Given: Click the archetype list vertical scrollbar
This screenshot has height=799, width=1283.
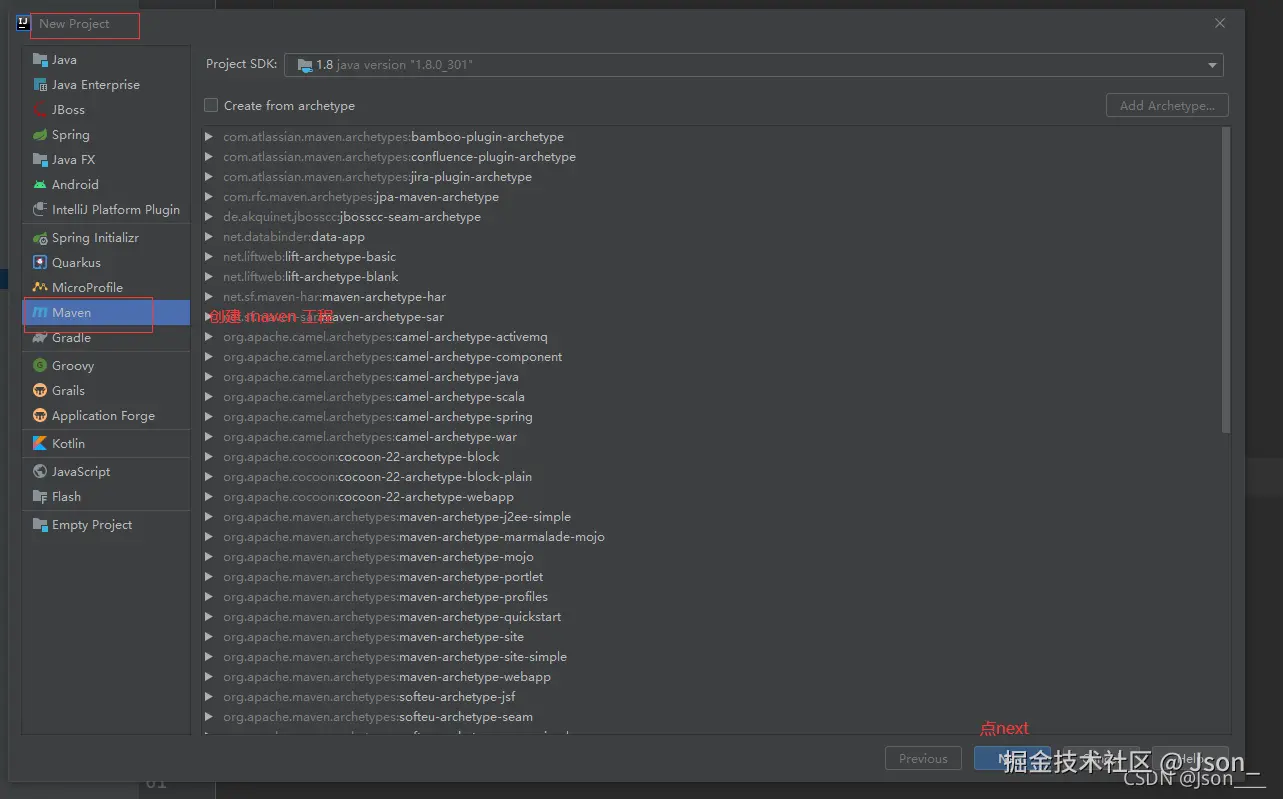Looking at the screenshot, I should point(1226,280).
